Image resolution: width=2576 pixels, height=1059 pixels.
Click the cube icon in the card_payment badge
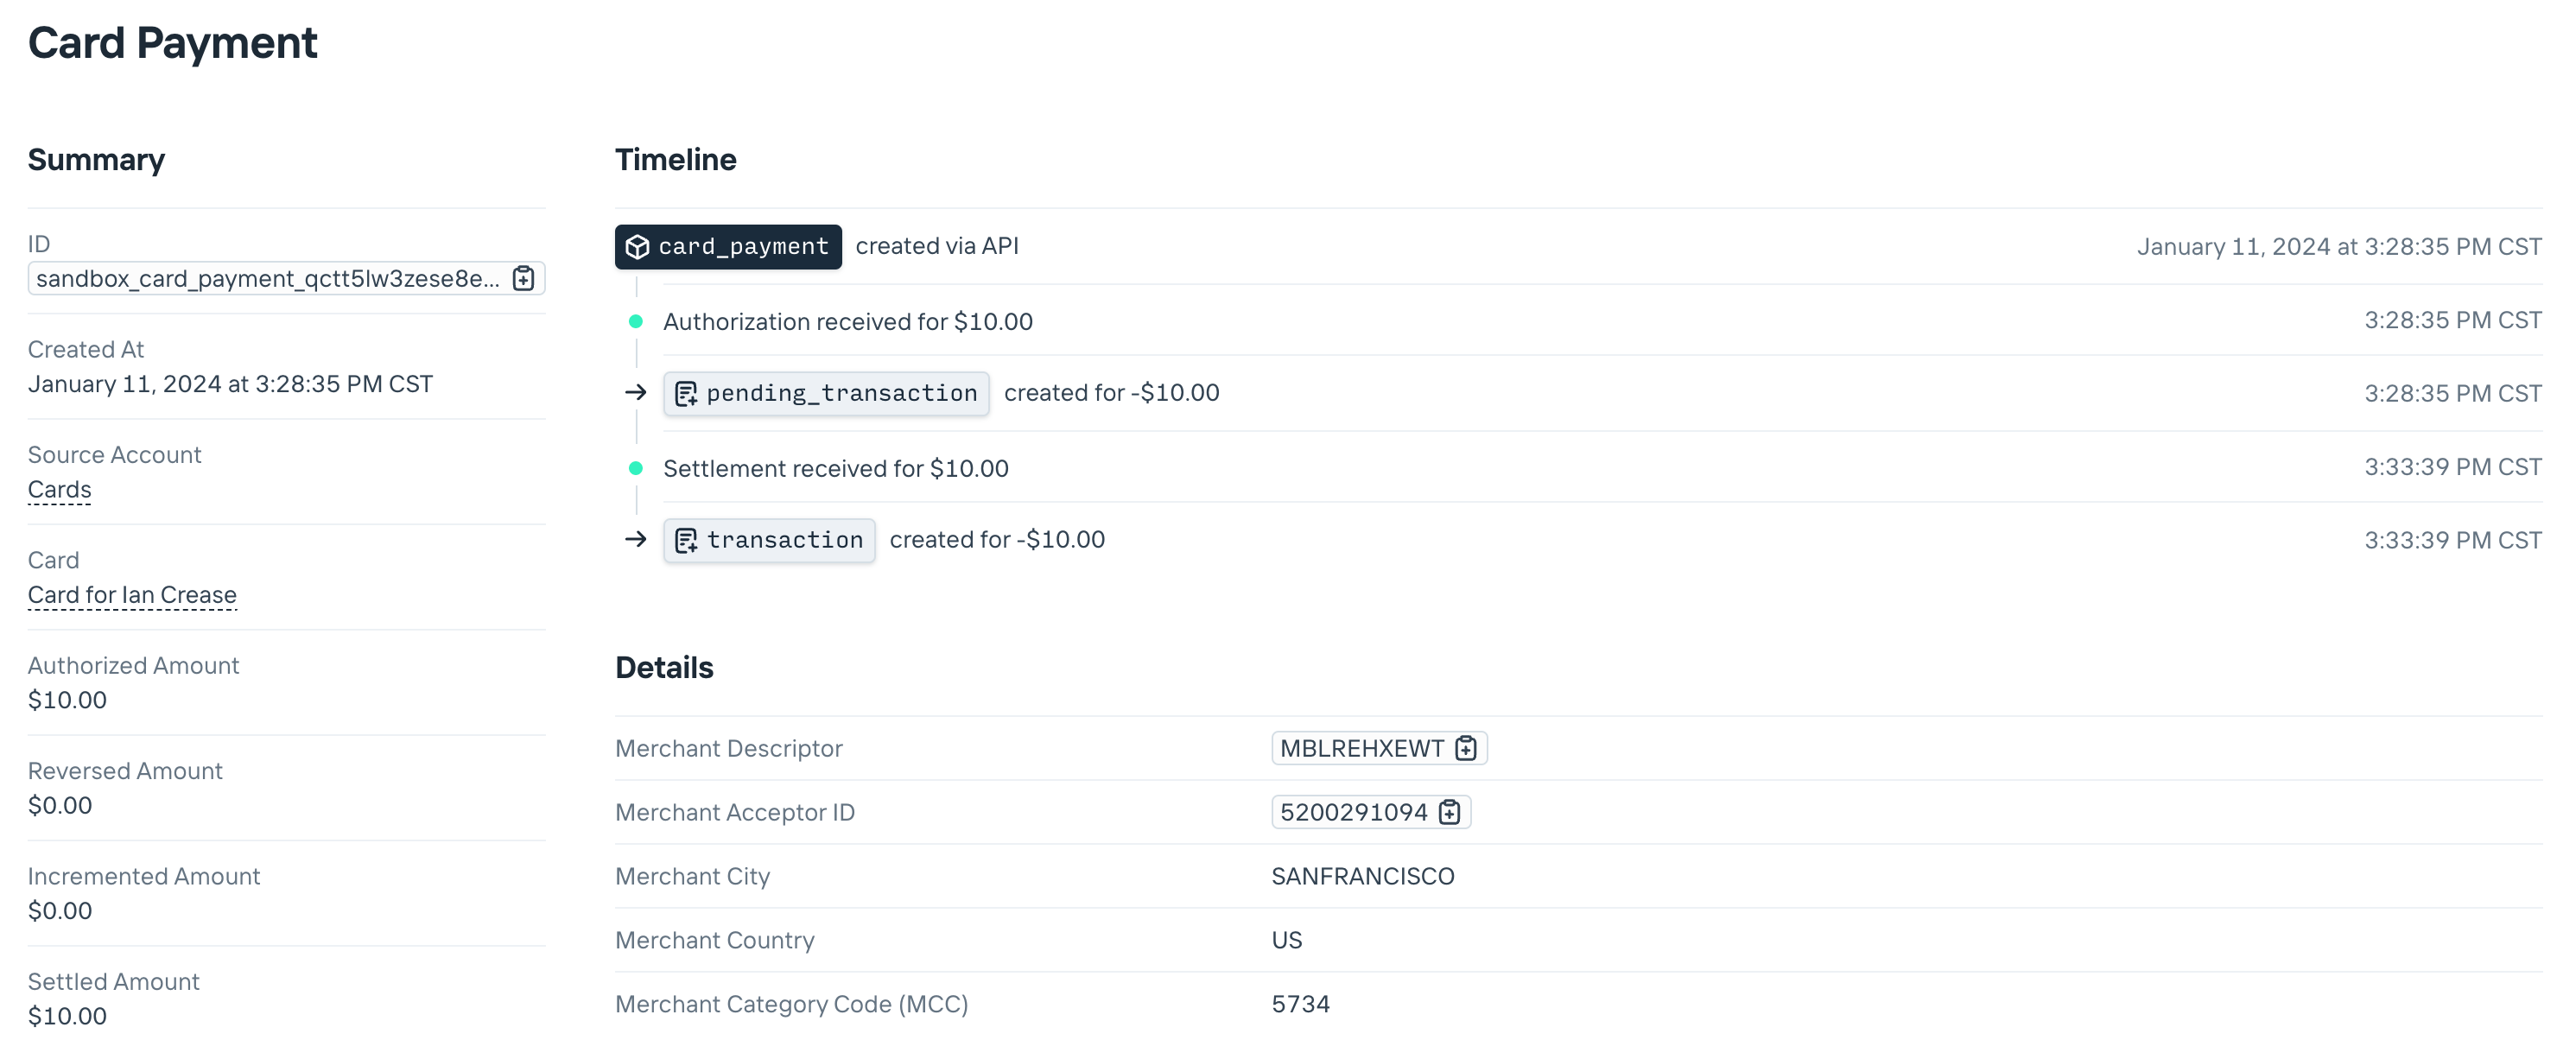tap(638, 247)
